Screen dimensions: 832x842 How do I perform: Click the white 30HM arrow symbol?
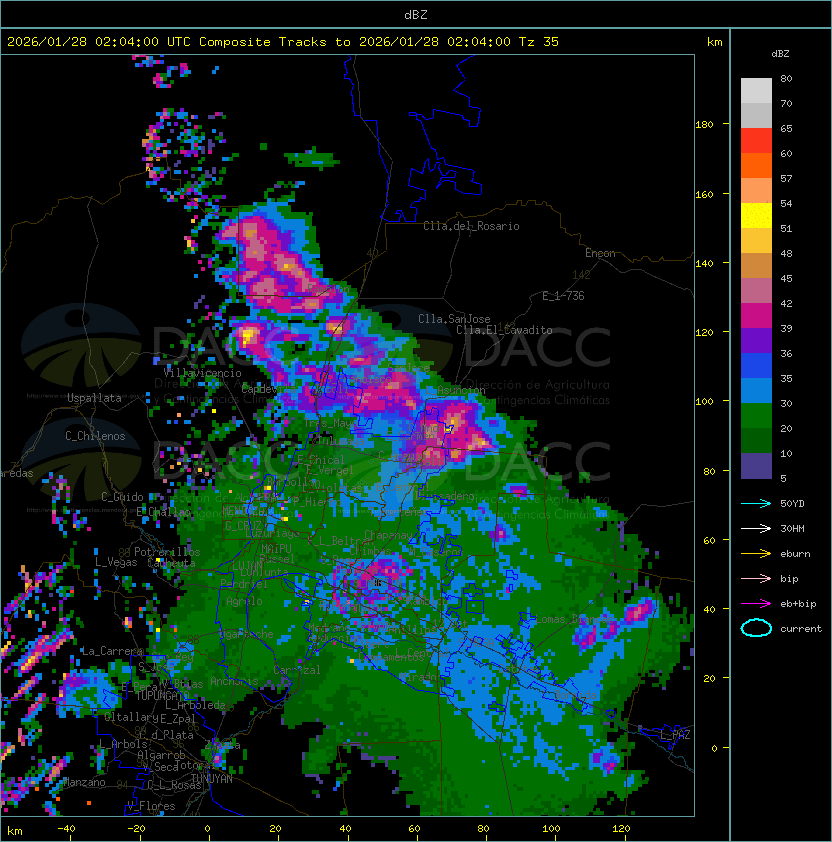coord(756,528)
